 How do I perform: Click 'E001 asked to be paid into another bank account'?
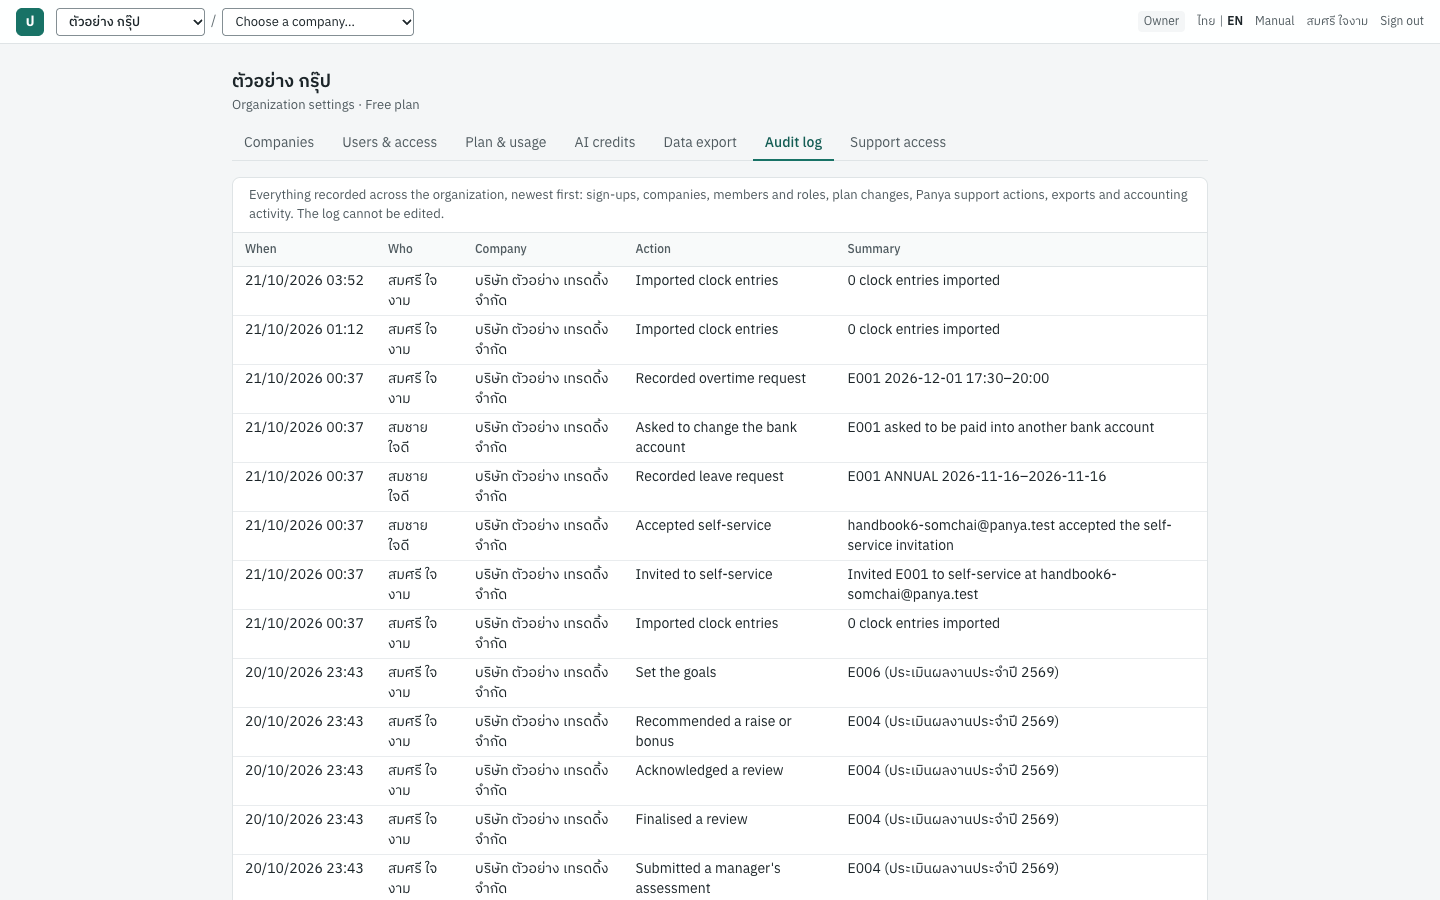pyautogui.click(x=1001, y=428)
